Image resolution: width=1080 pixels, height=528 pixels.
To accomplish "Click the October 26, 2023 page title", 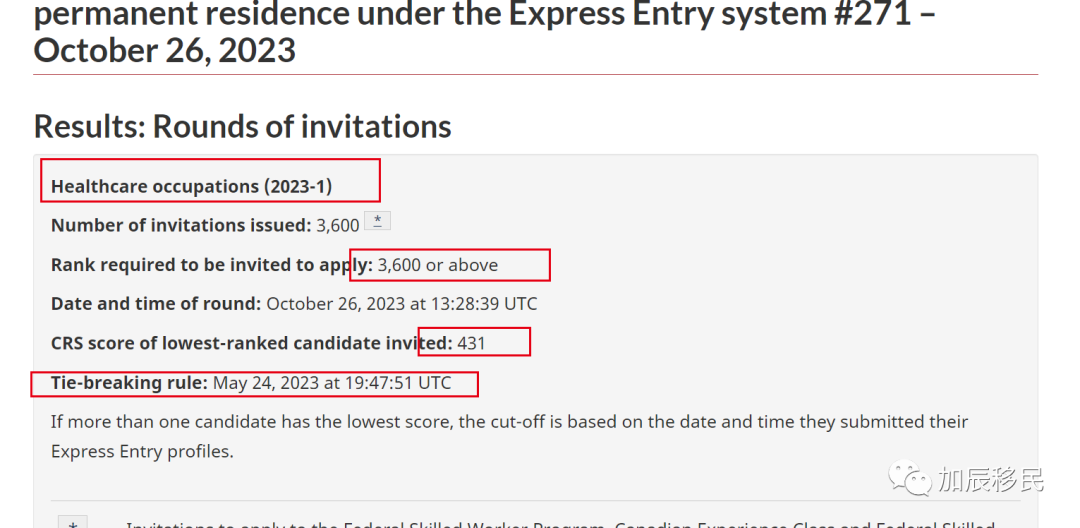I will 165,51.
